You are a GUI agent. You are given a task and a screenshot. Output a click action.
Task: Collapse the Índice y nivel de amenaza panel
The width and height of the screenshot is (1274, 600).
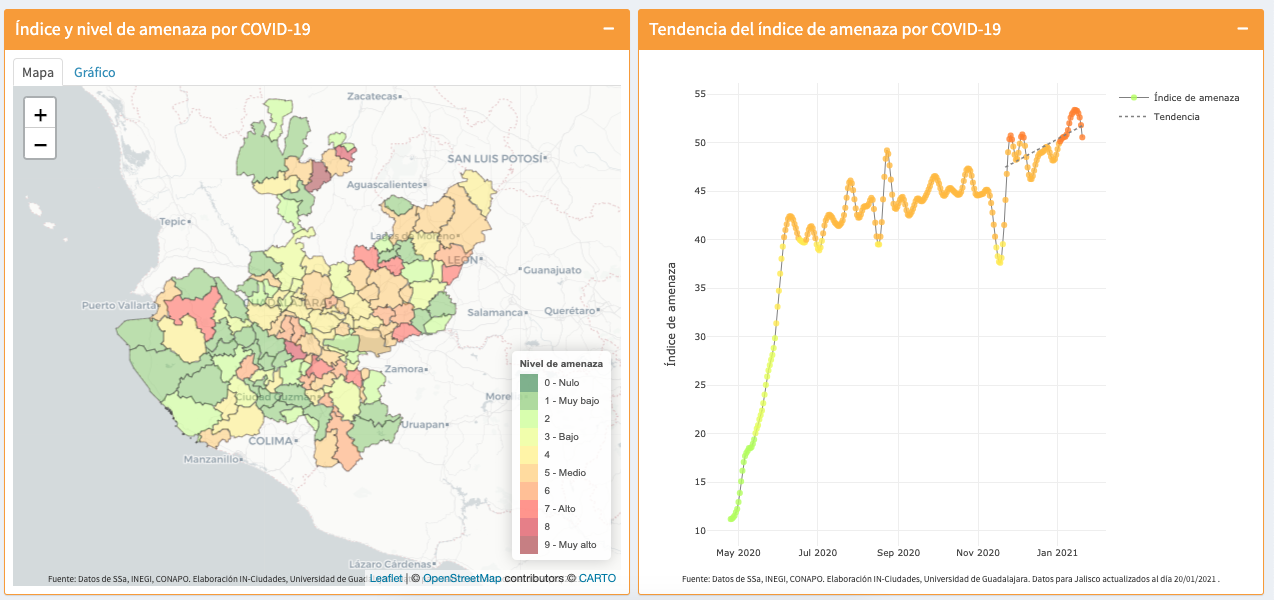608,29
